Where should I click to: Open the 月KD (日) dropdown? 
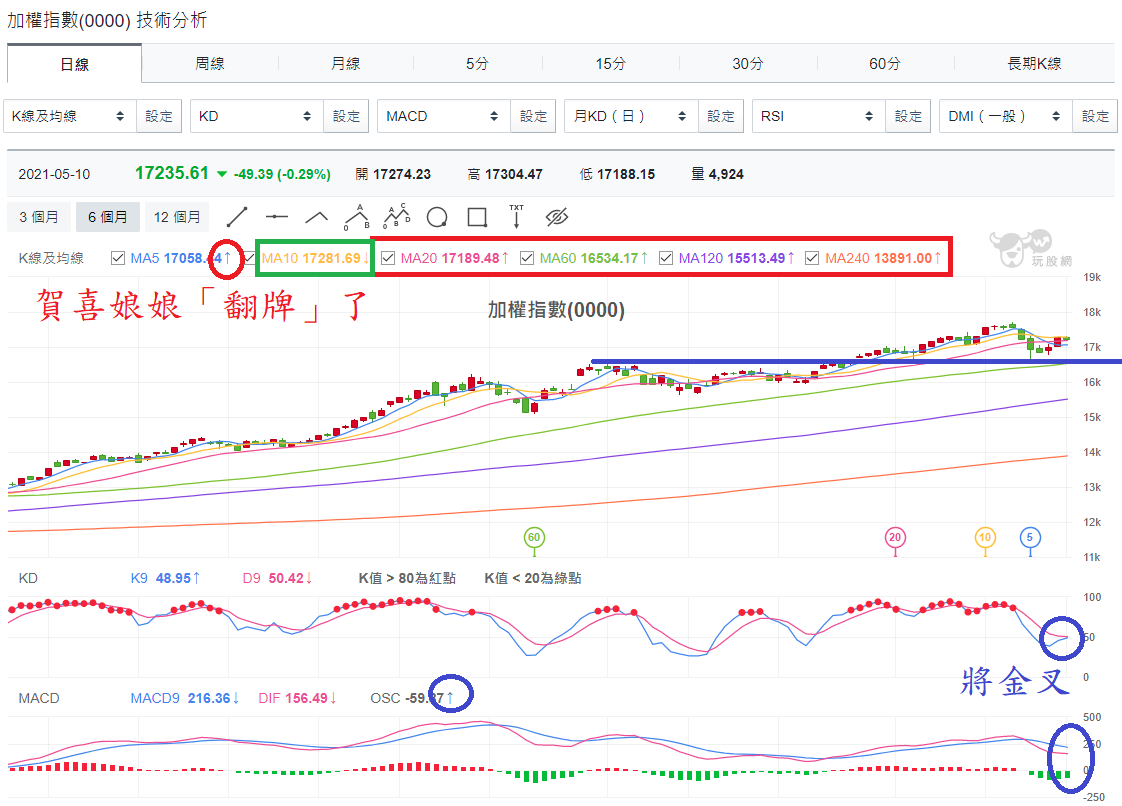coord(631,116)
